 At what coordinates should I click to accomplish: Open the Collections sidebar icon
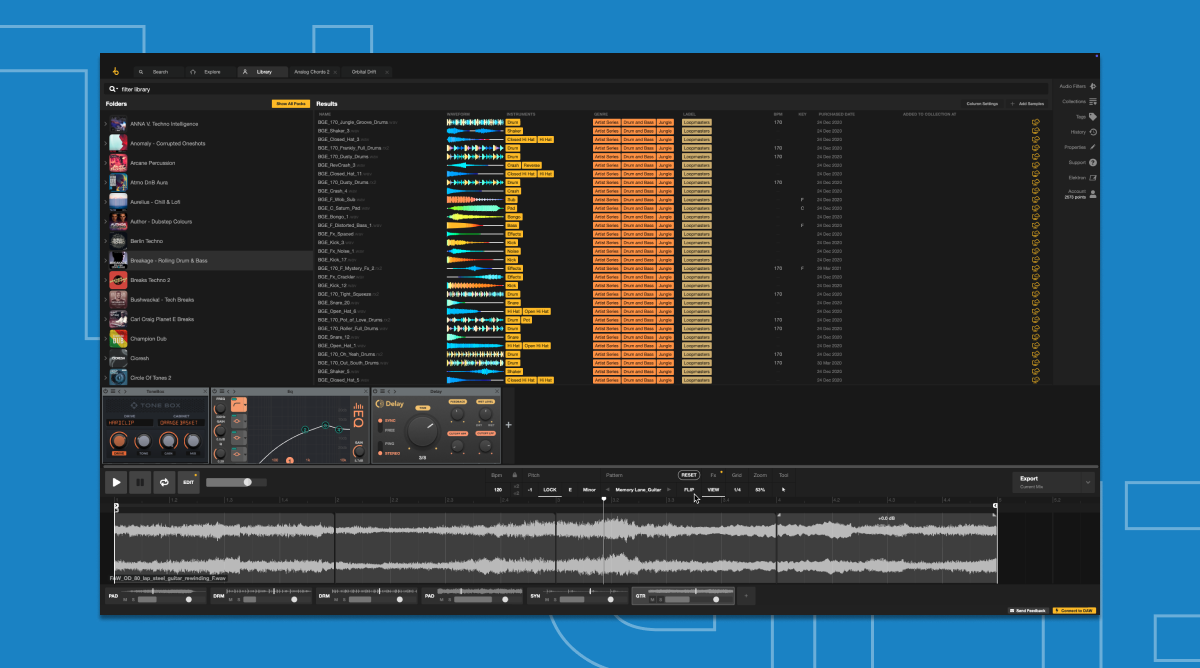[x=1092, y=102]
